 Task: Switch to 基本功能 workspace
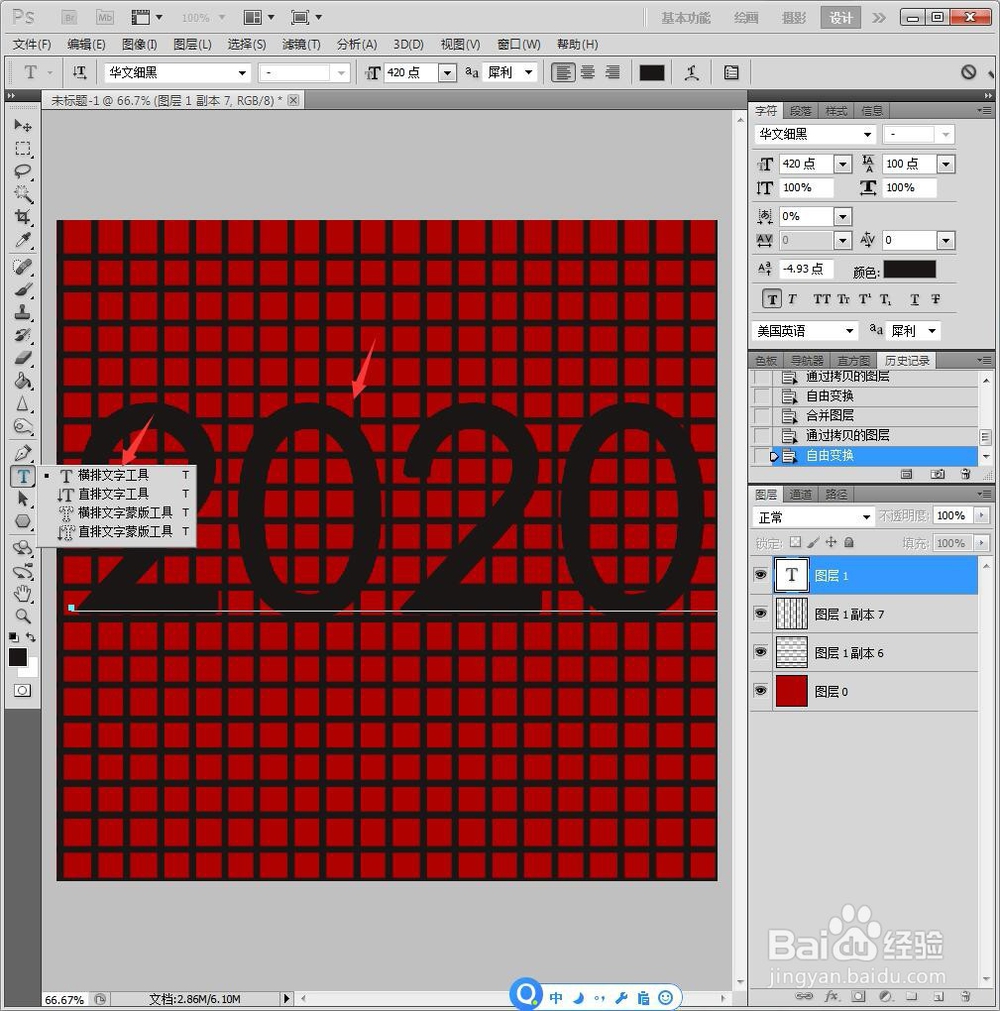685,17
